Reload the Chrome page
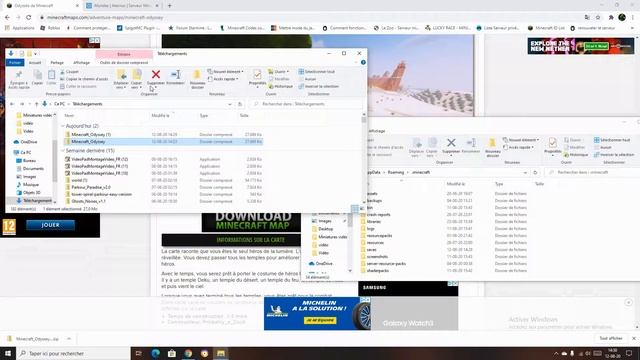 pos(29,18)
